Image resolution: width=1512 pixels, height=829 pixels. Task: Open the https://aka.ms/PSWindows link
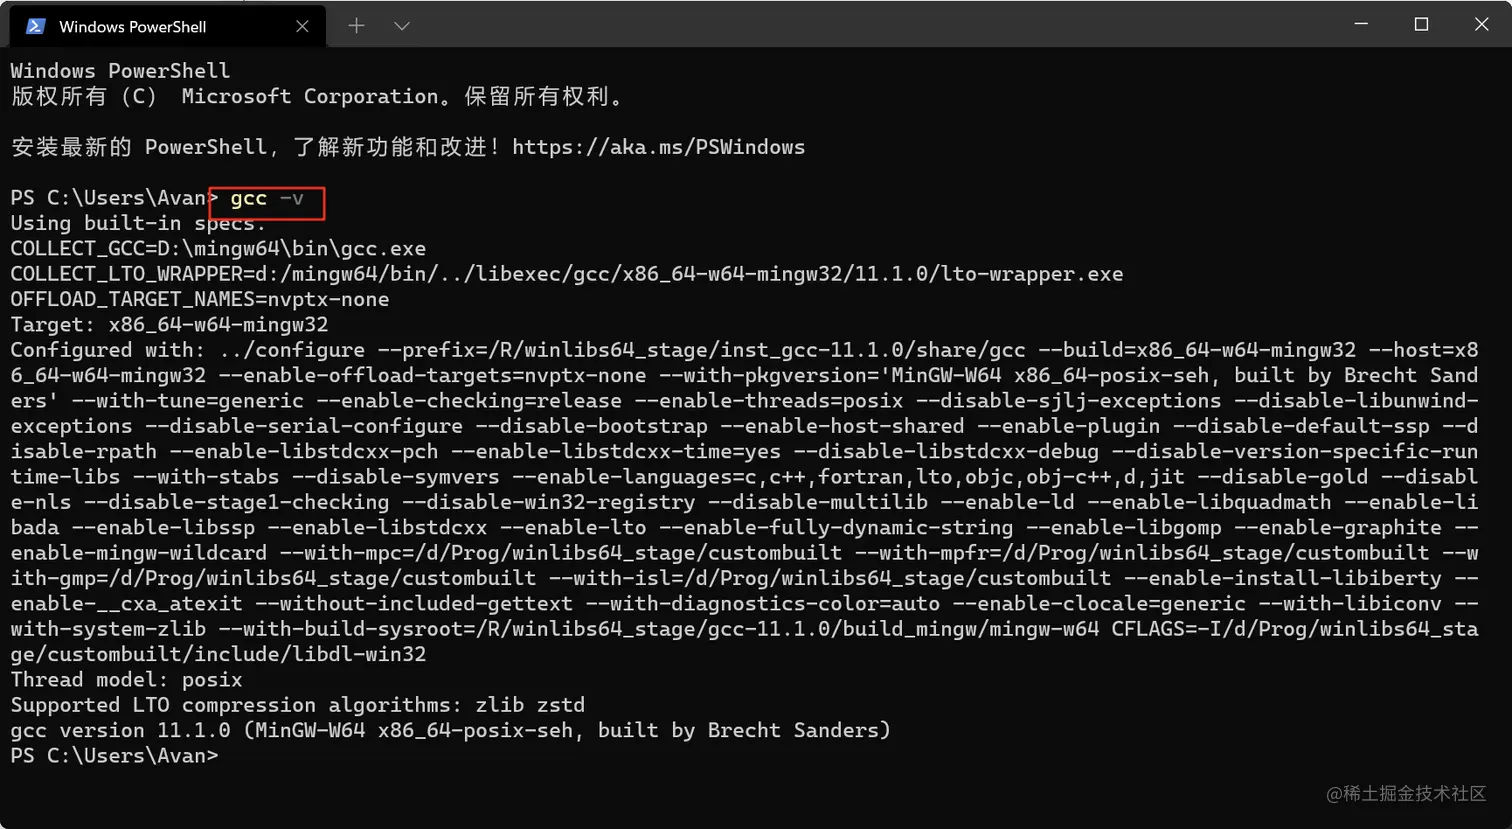click(658, 147)
